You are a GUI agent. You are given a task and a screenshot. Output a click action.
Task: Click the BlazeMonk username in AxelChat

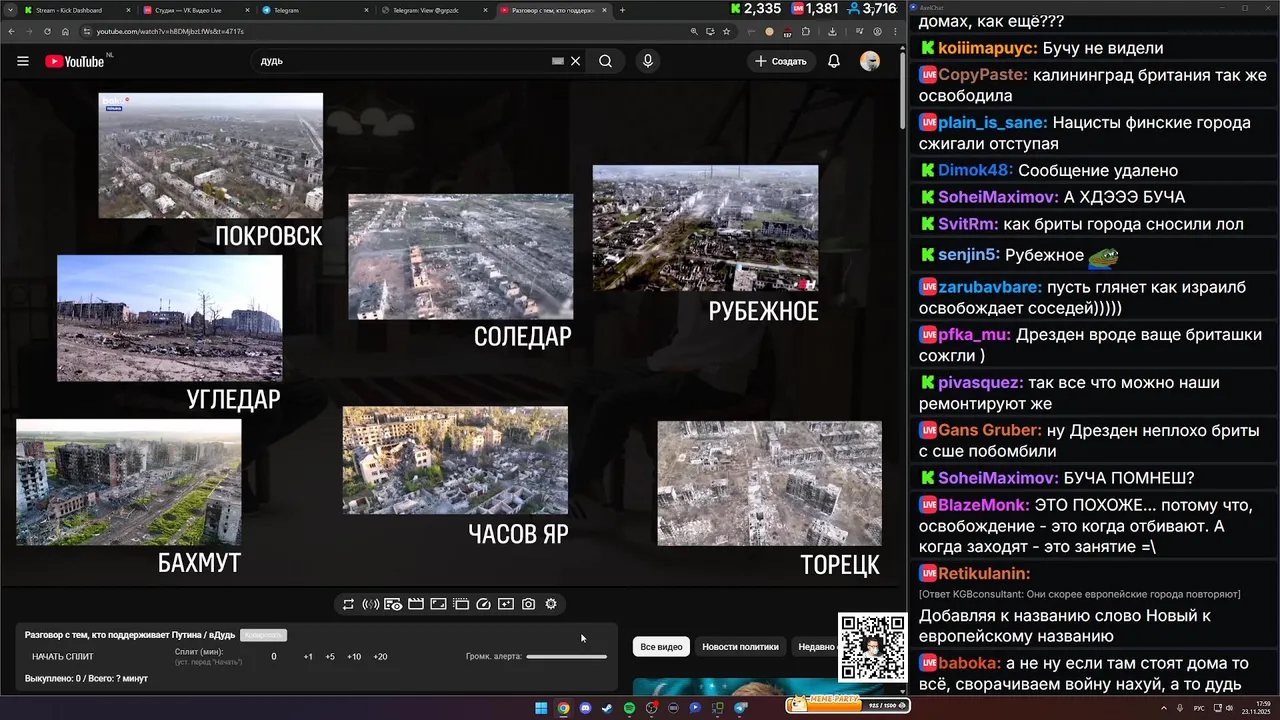coord(983,505)
